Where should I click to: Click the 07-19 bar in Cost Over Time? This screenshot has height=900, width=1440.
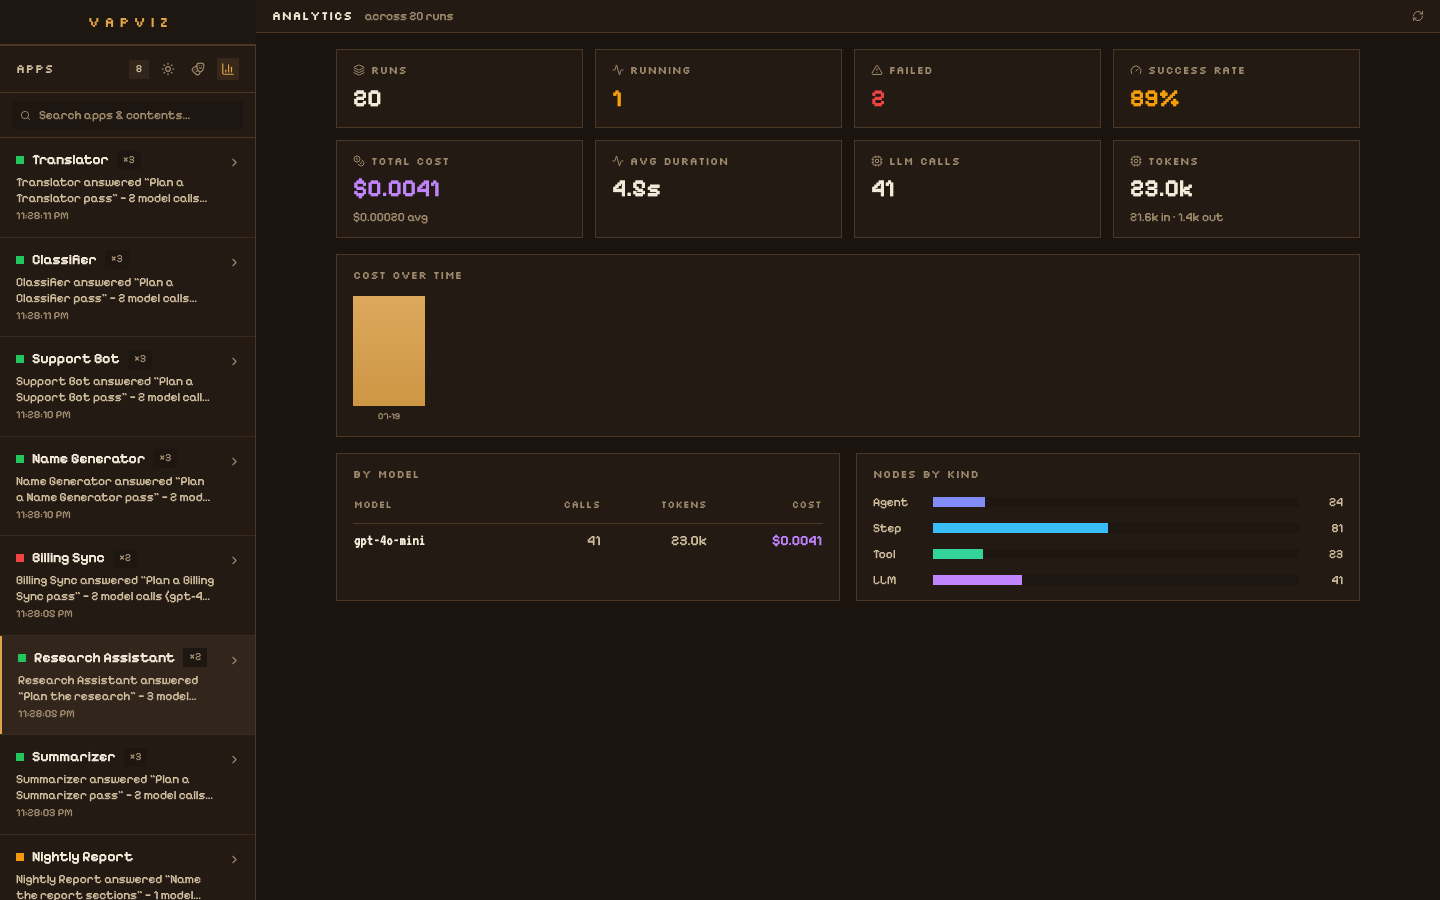[389, 351]
